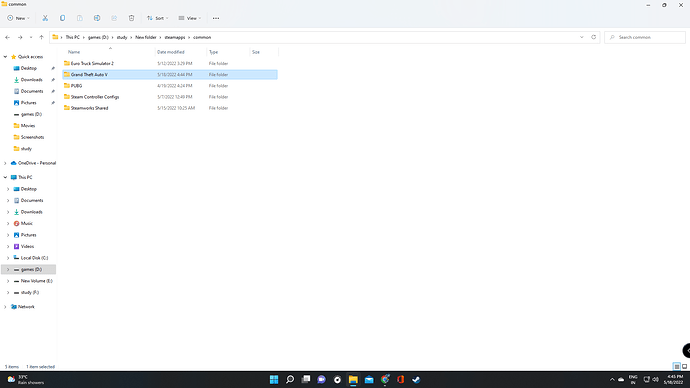Image resolution: width=690 pixels, height=388 pixels.
Task: Click the Copy icon in toolbar
Action: [62, 18]
